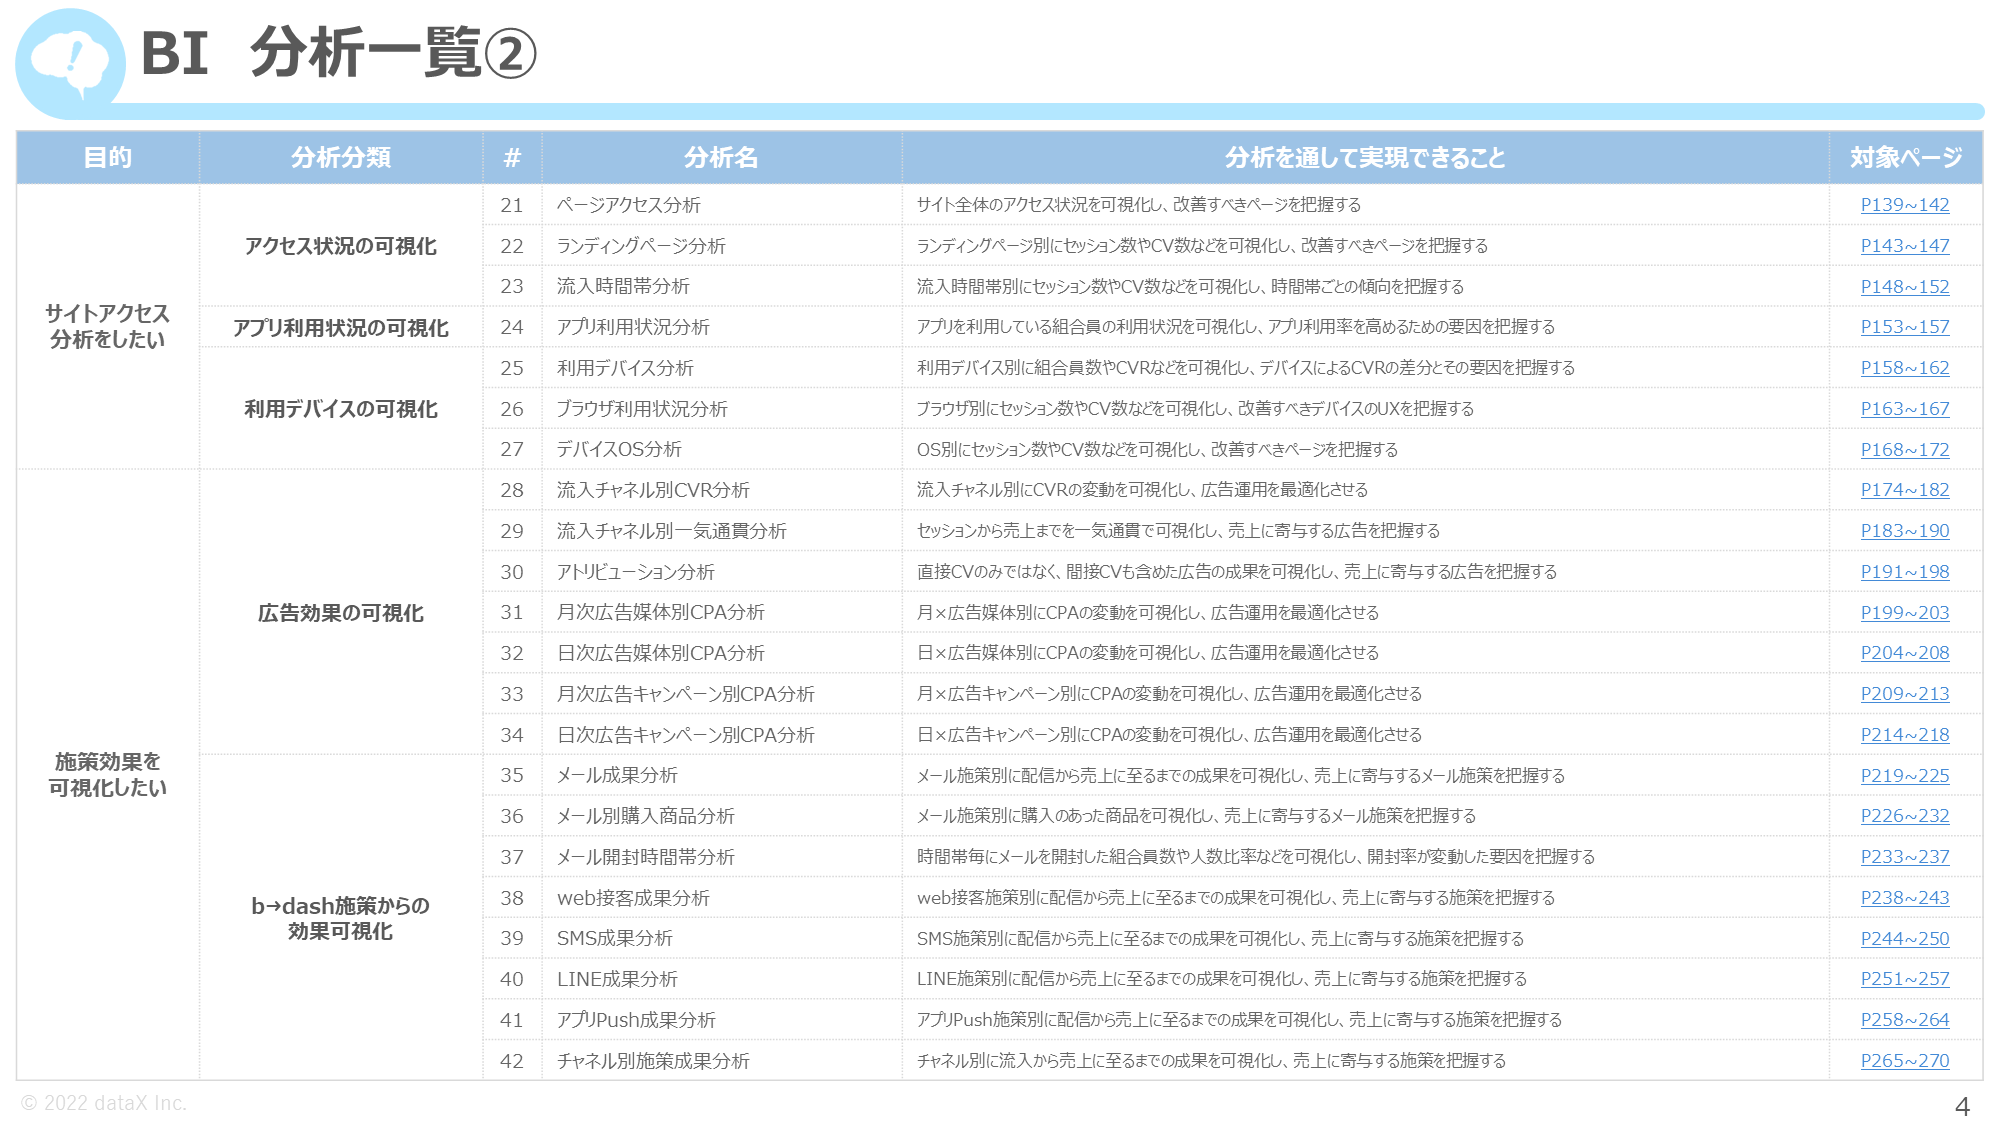
Task: Click the slide page number 4
Action: (1962, 1106)
